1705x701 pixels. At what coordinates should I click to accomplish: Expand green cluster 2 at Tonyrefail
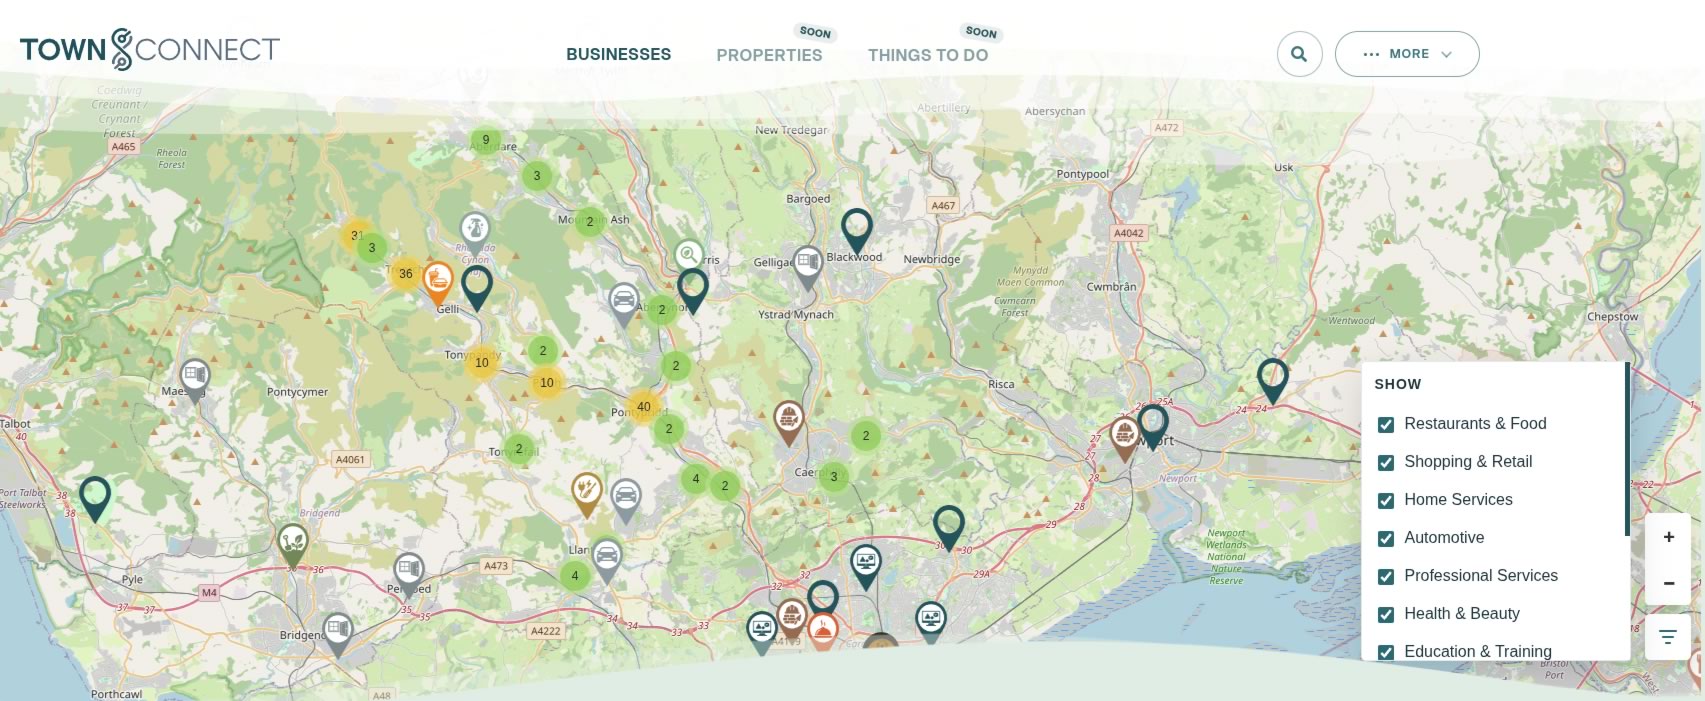(519, 449)
